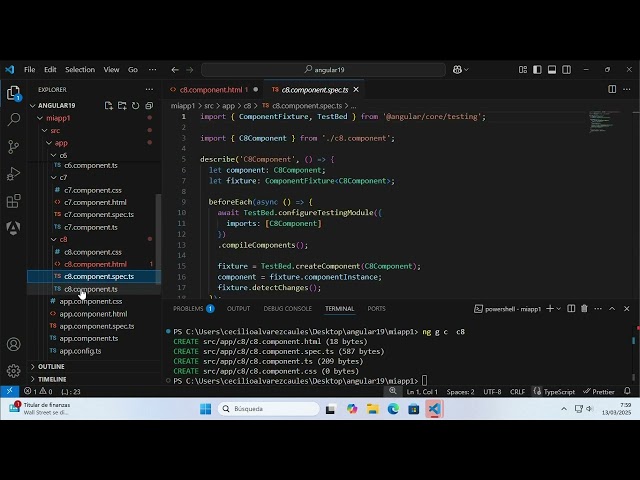Image resolution: width=640 pixels, height=480 pixels.
Task: Open the Manage gear icon
Action: click(x=13, y=371)
